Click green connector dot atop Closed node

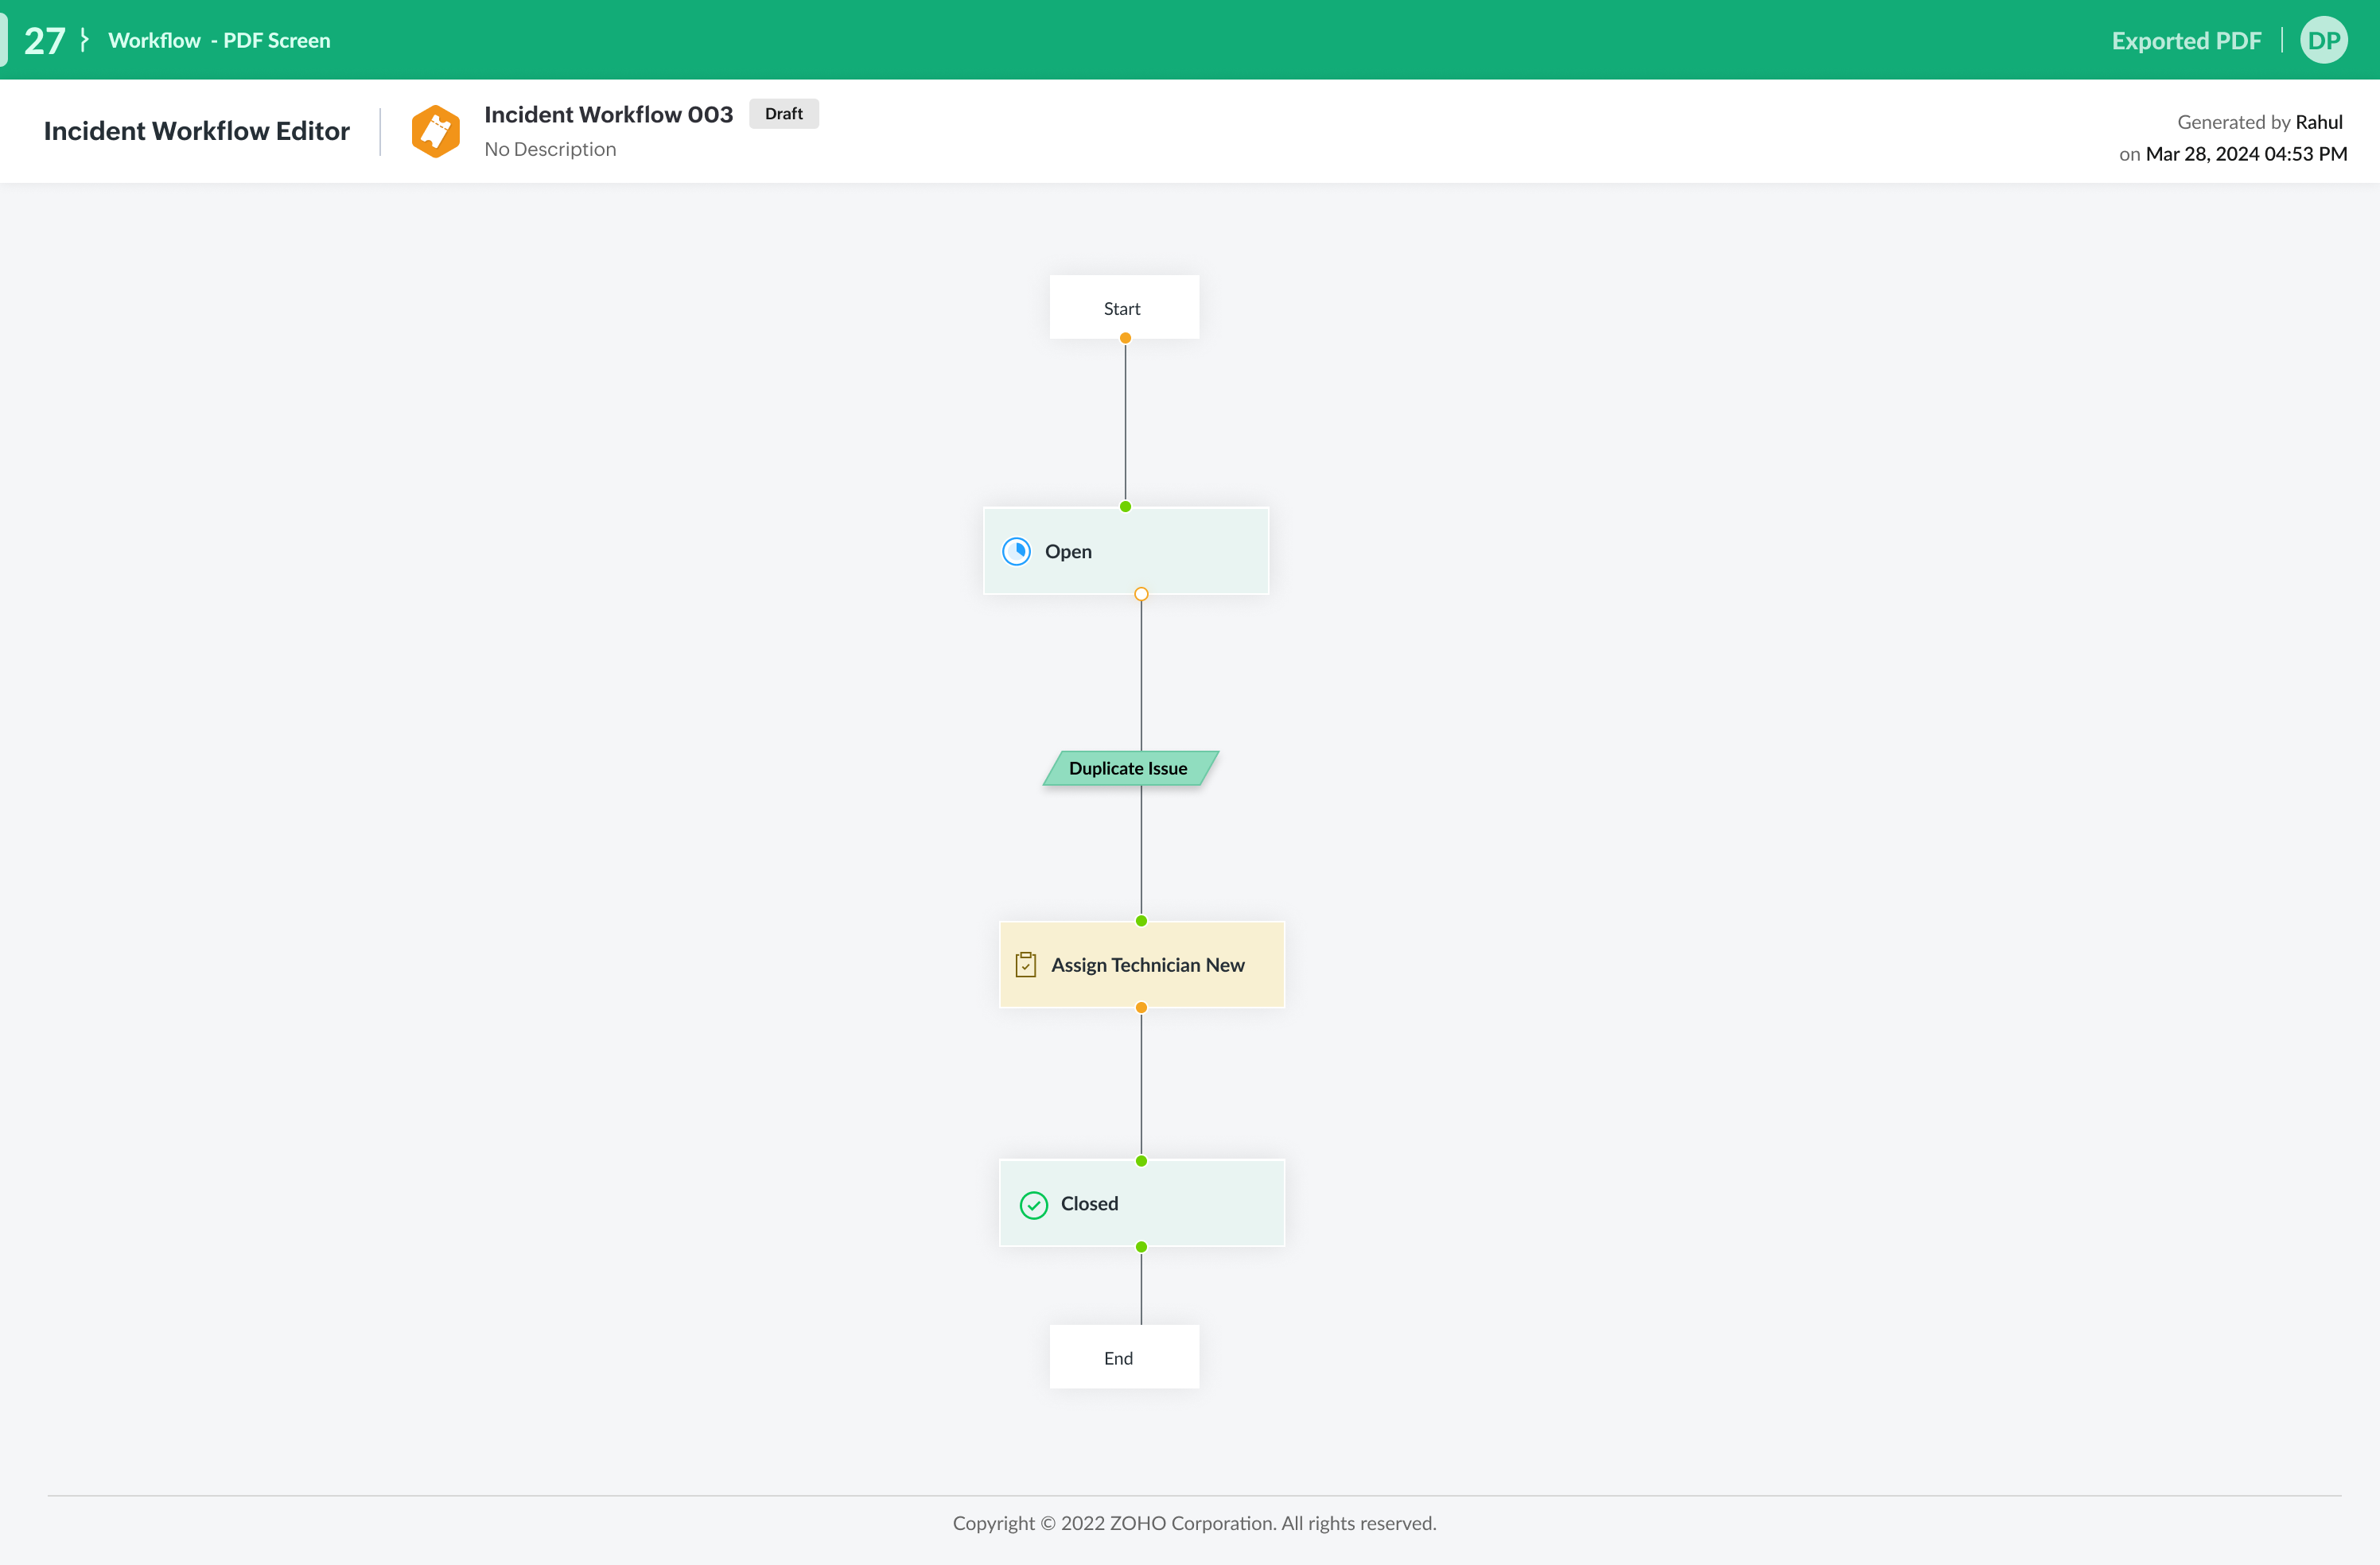1141,1161
